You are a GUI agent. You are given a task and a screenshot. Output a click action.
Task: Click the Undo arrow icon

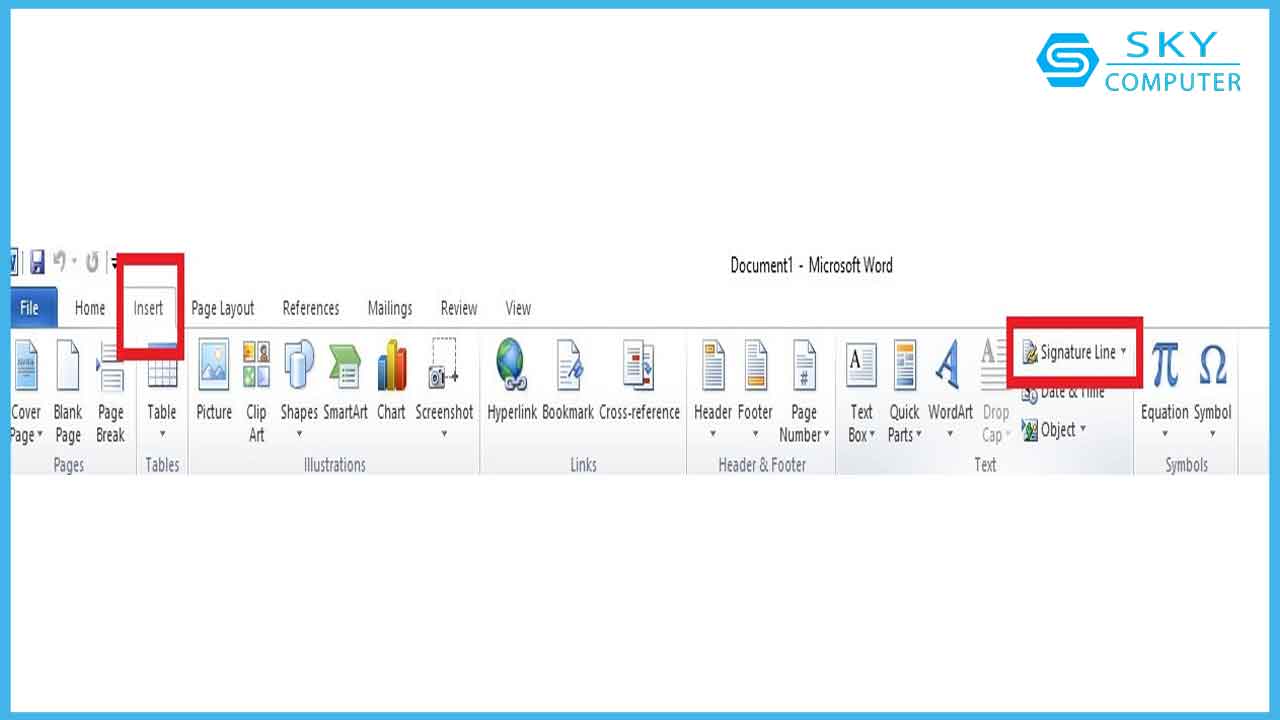point(60,262)
